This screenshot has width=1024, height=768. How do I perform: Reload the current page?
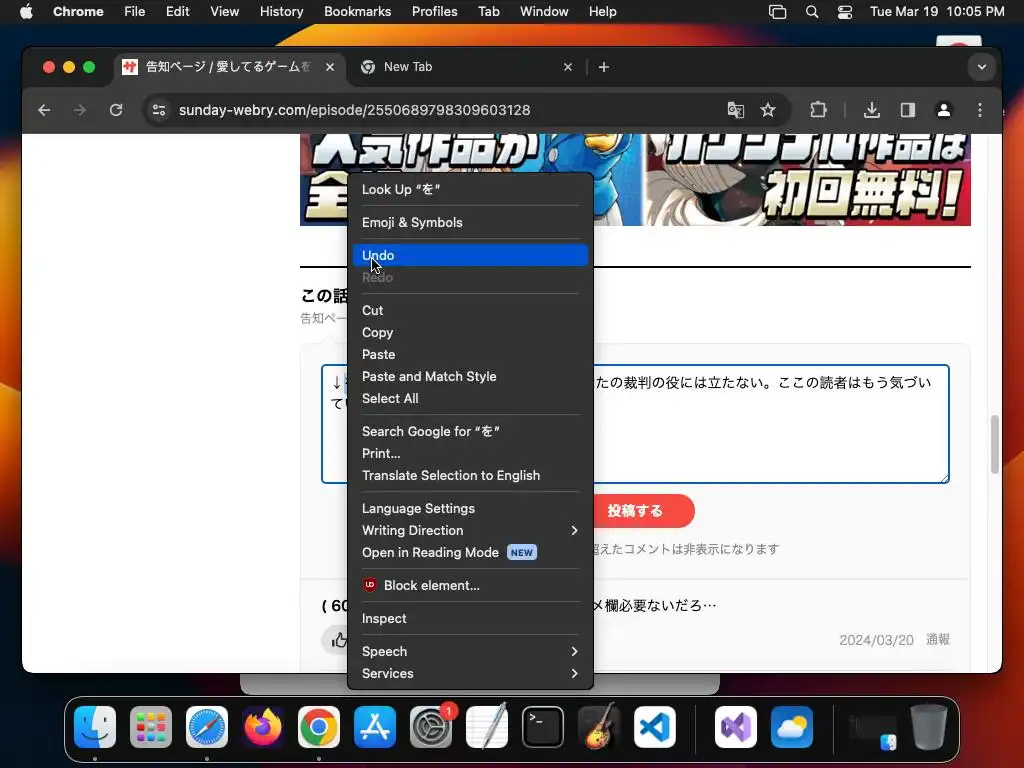tap(116, 110)
